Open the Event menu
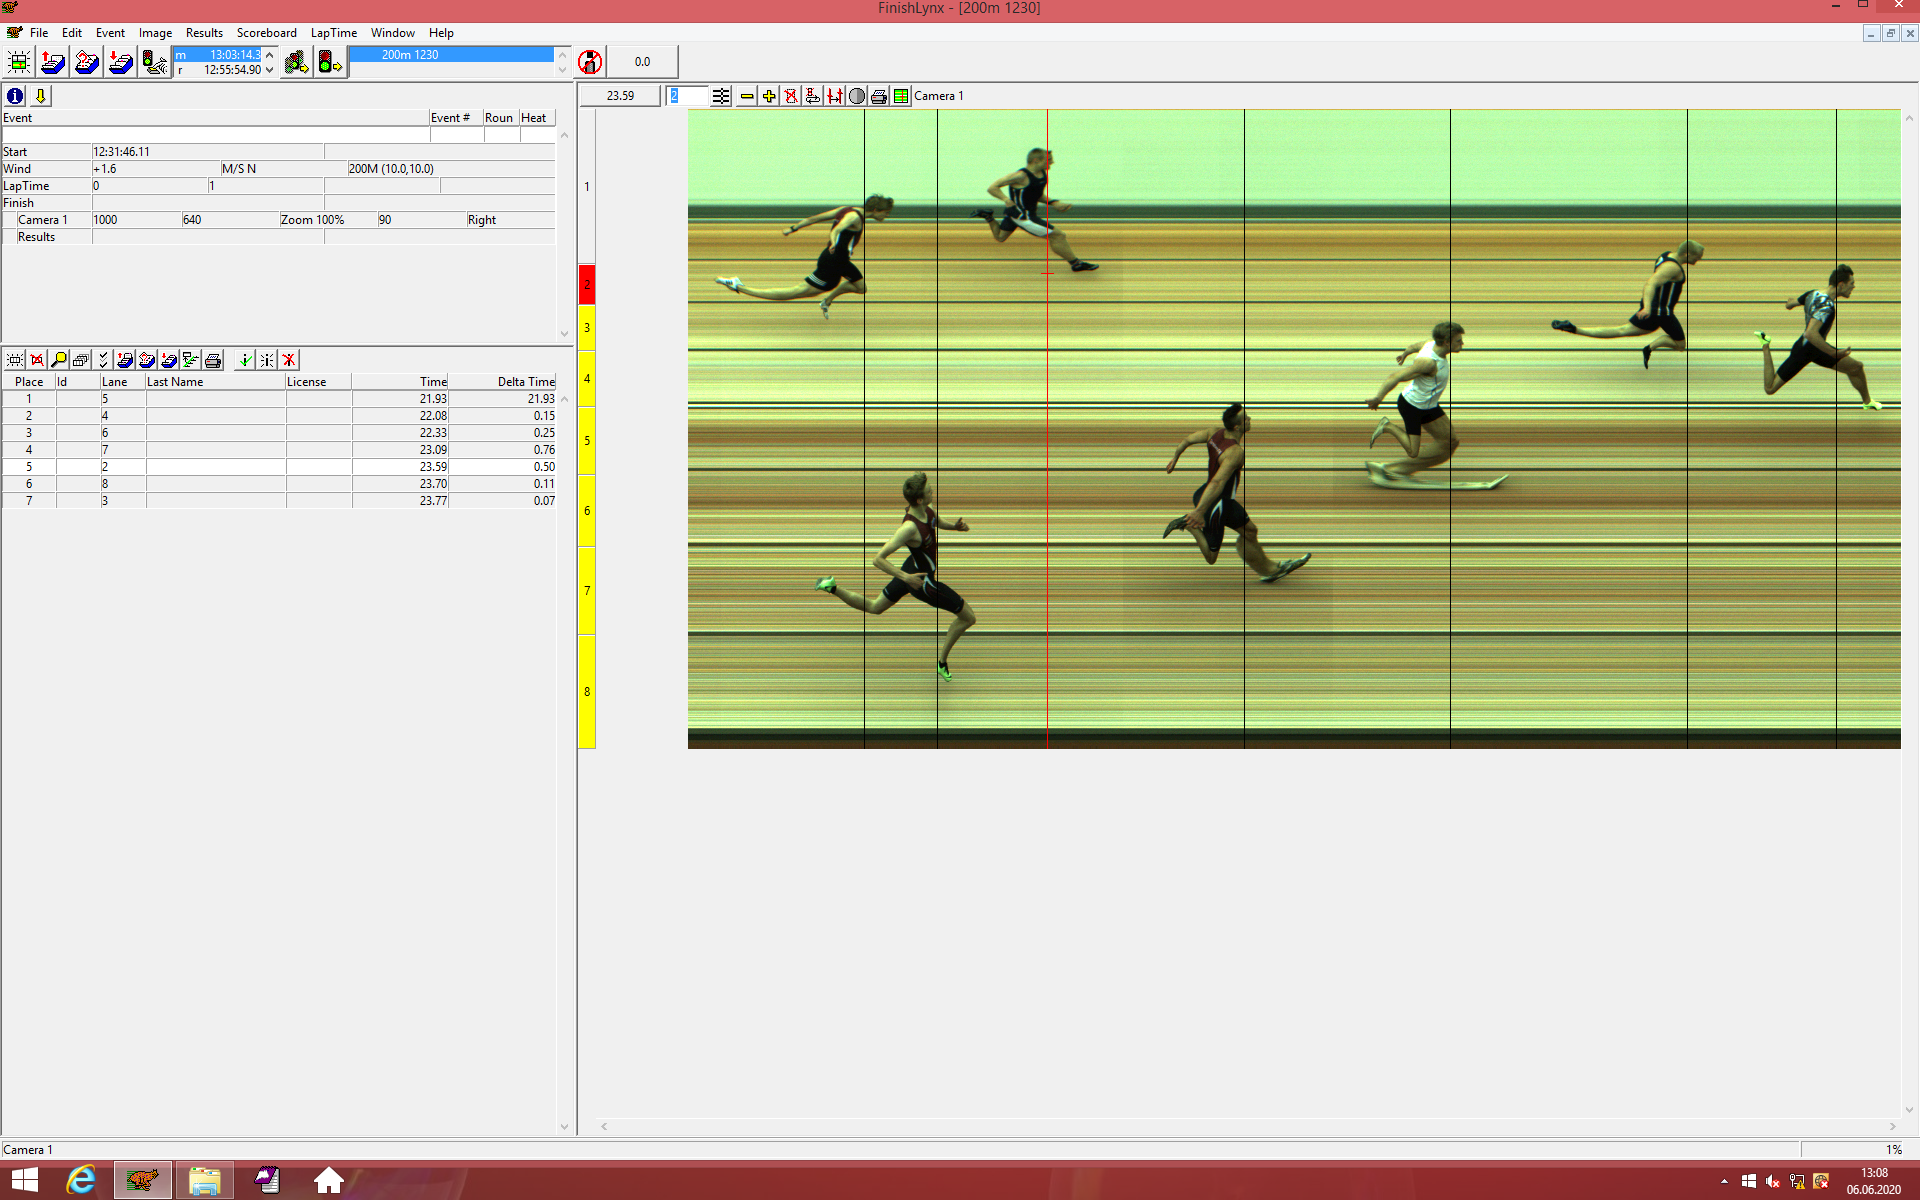 (x=110, y=33)
